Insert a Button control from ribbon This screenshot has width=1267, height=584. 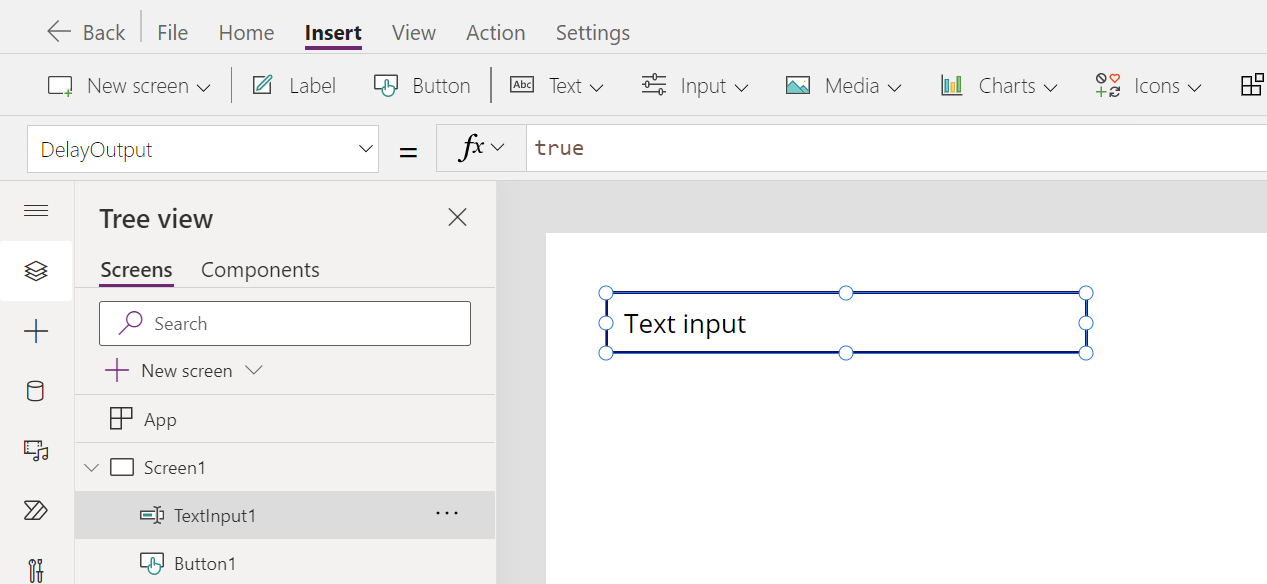[422, 86]
